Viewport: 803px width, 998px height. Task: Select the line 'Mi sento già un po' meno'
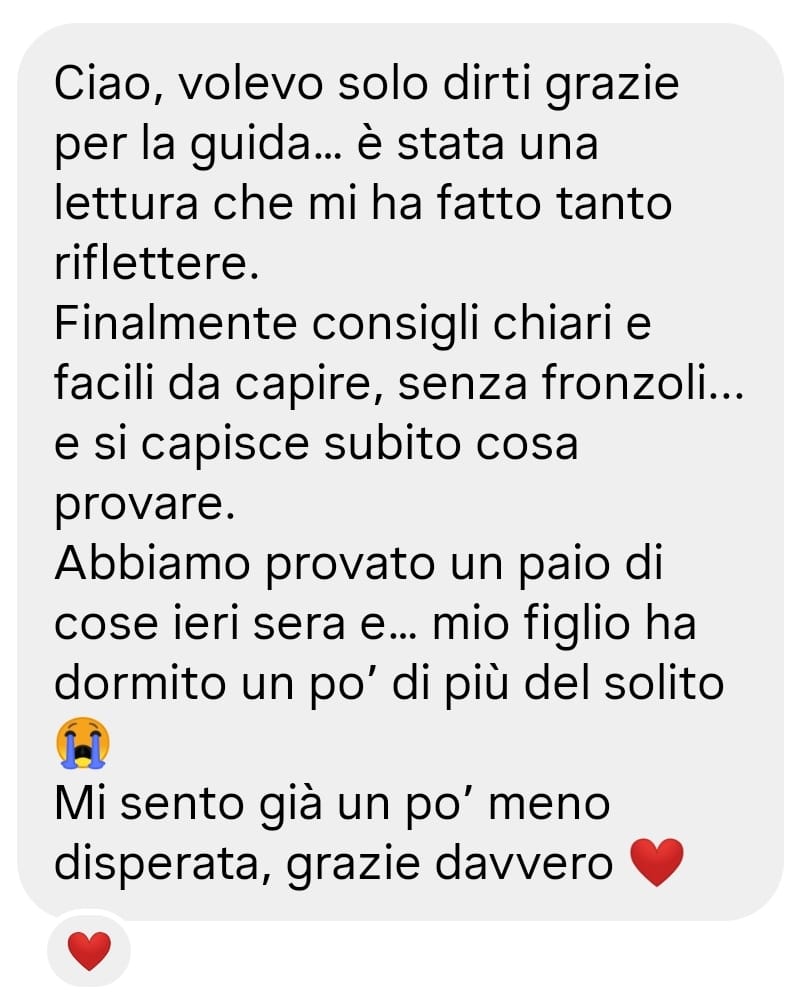(x=333, y=803)
